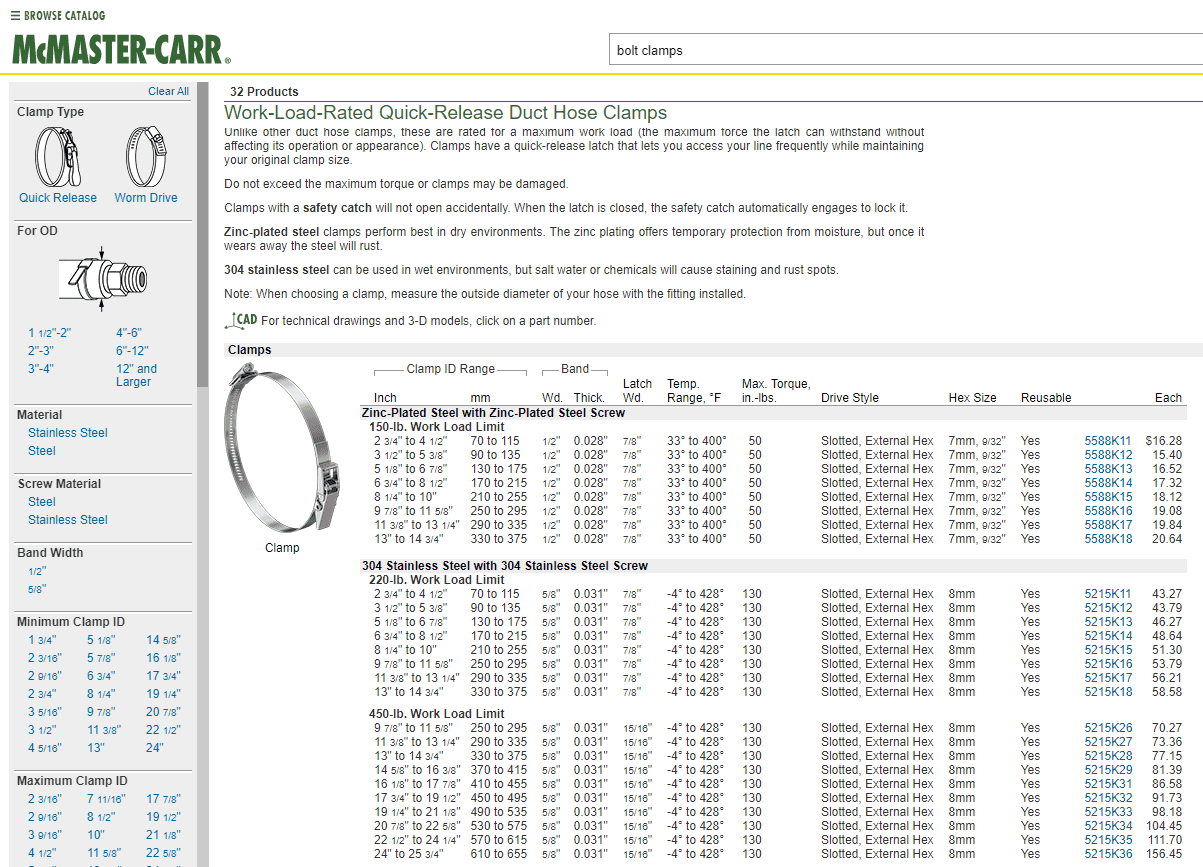Open part number 5588K16

tap(1108, 511)
